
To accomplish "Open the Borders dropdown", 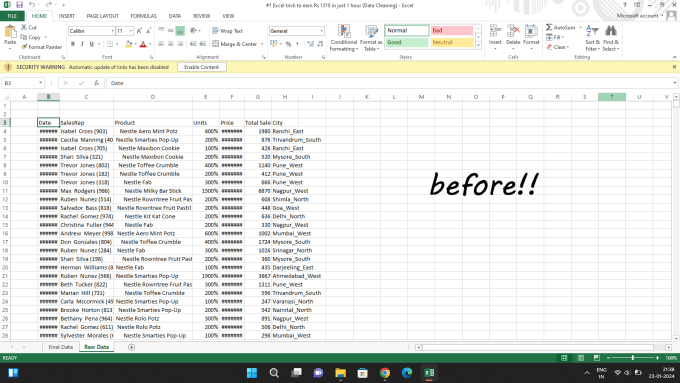I will (117, 44).
